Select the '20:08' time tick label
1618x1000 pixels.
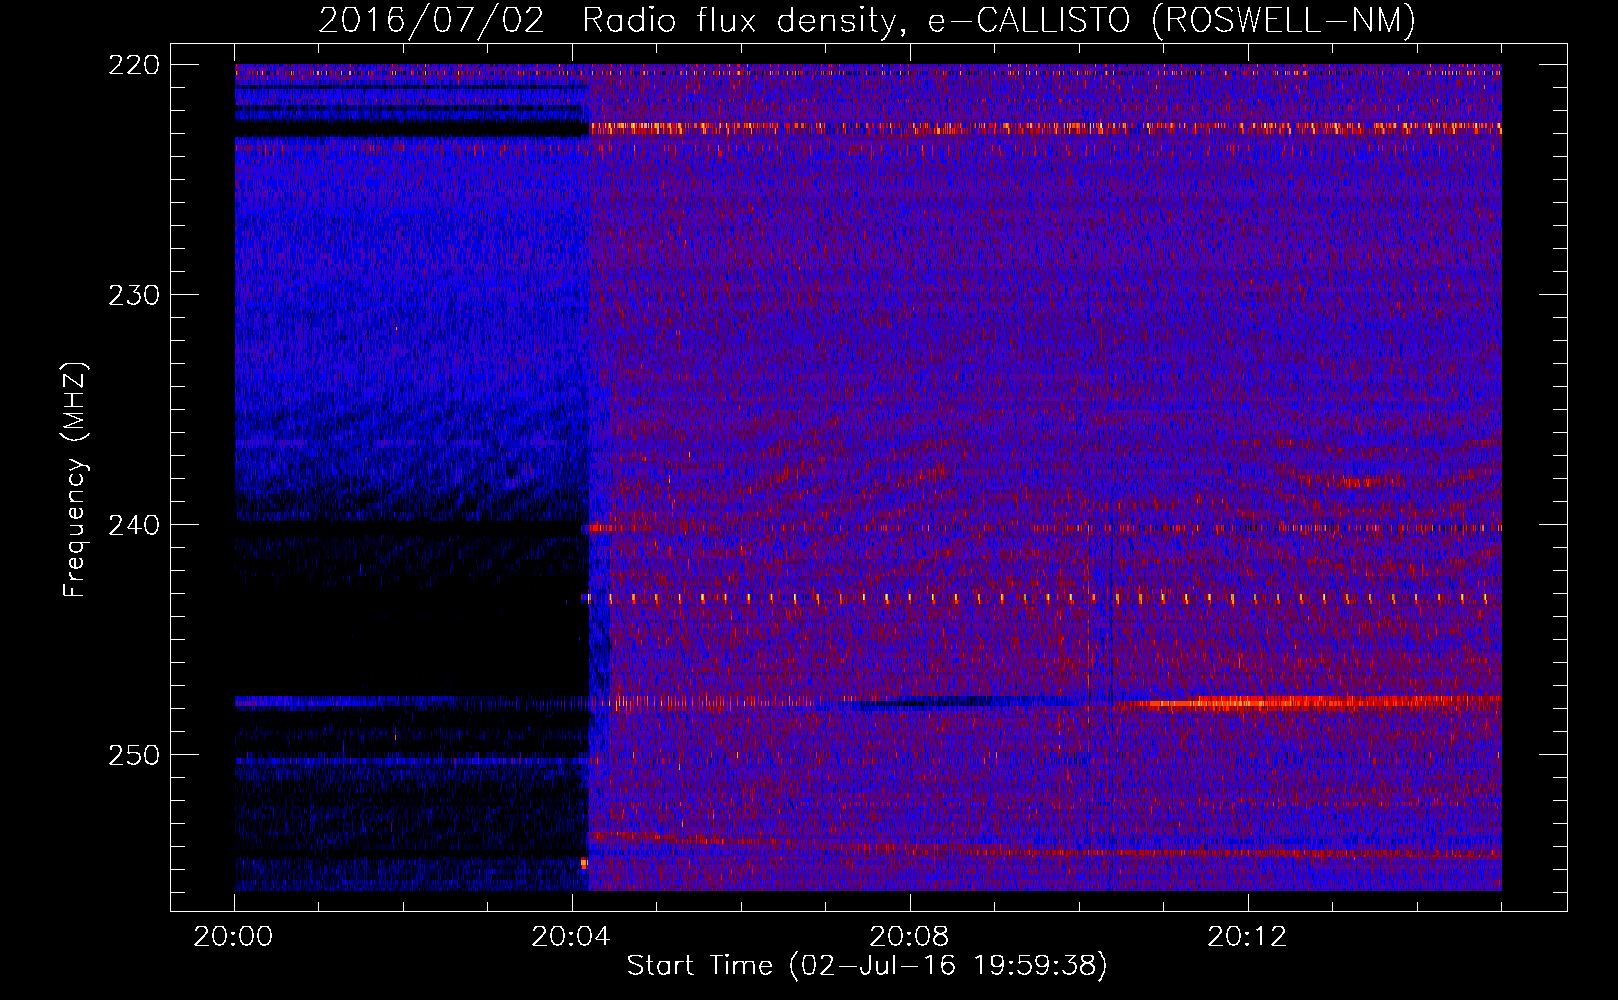909,937
